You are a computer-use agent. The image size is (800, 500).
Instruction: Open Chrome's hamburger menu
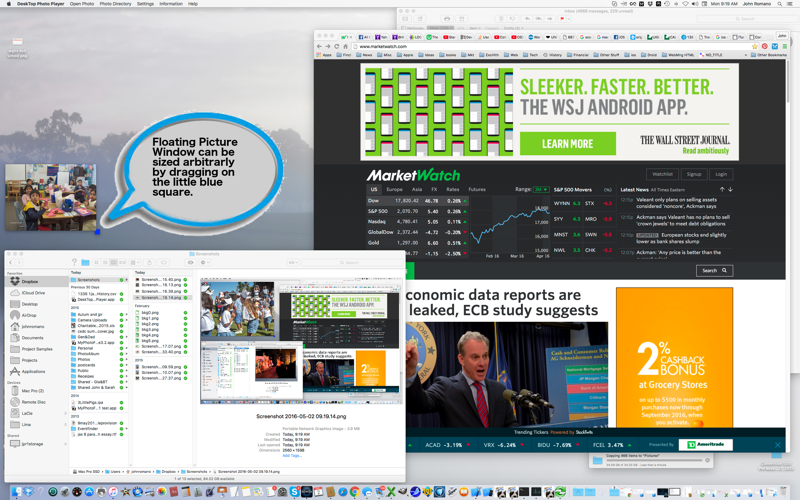click(x=785, y=46)
